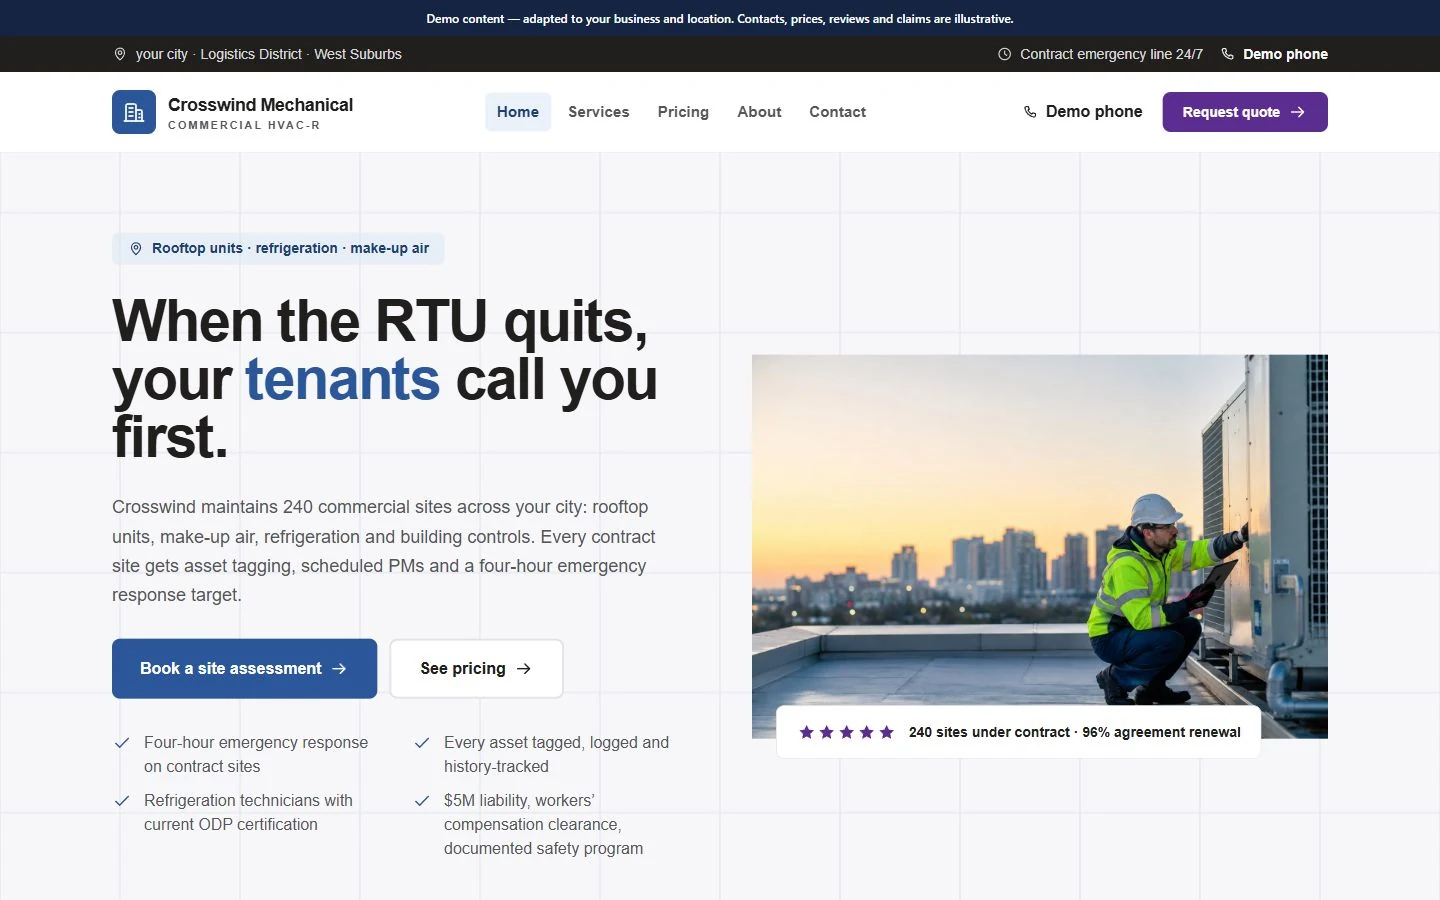Navigate to the About page
Screen dimensions: 1440x900
(759, 112)
